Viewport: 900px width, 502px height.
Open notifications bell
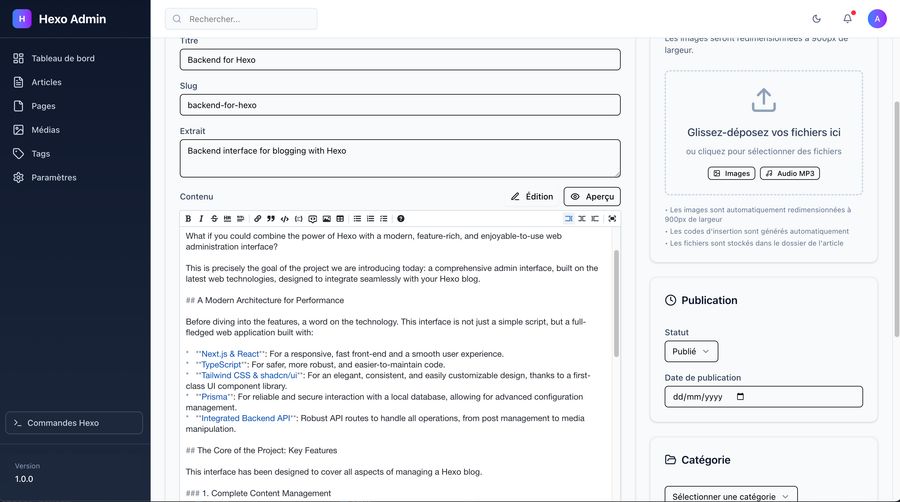point(848,19)
